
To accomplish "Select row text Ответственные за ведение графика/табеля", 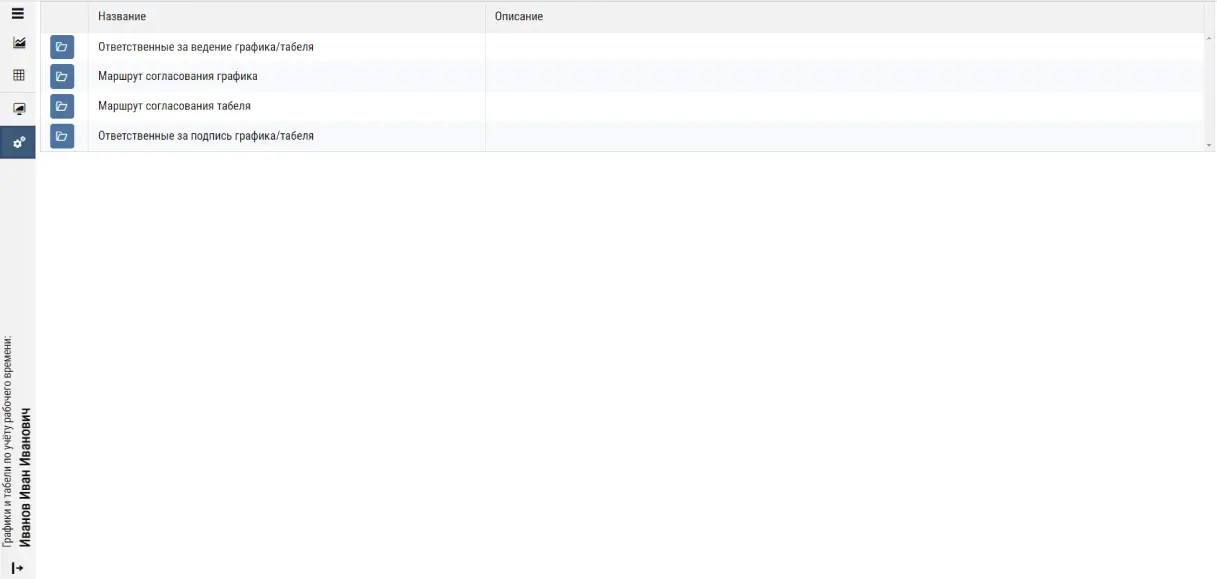I will (205, 47).
